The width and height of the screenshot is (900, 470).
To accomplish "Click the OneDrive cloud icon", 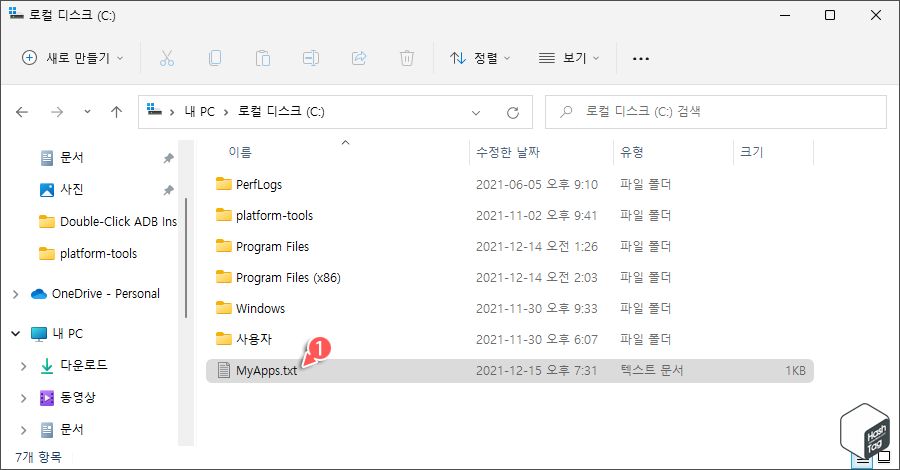I will [39, 294].
